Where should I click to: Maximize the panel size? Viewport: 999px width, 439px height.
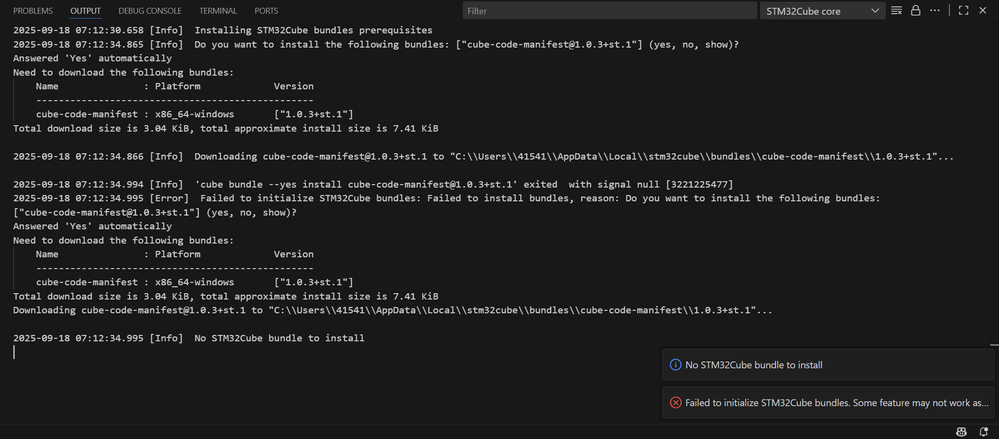963,11
